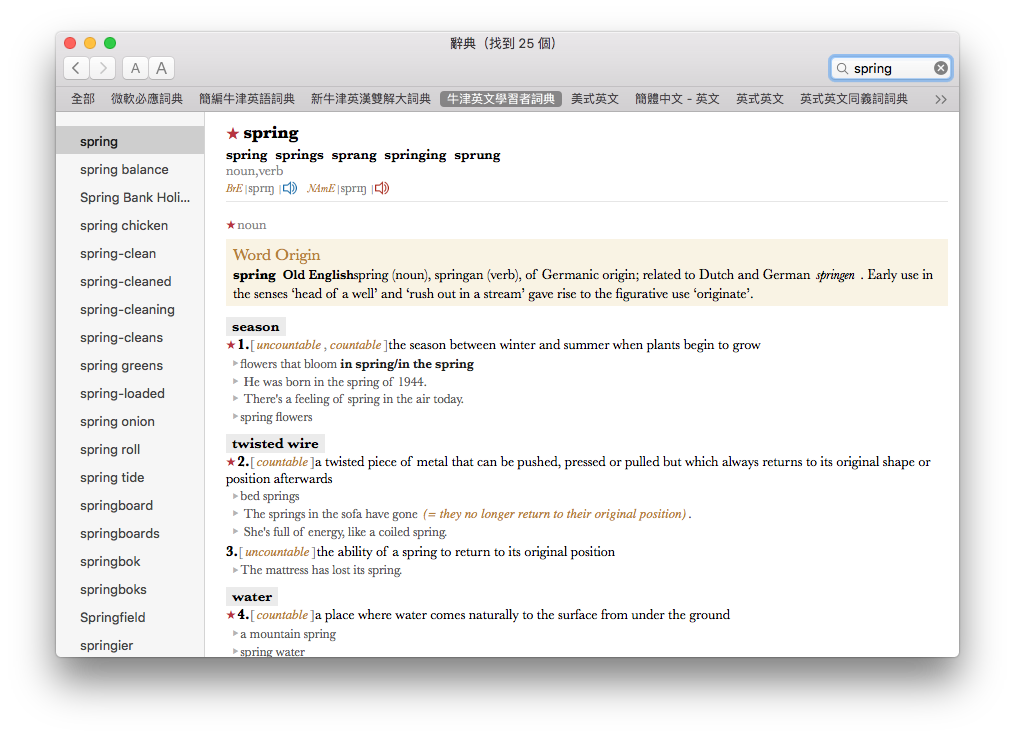Open the 'Spring Bank Holi...' entry
Screen dimensions: 1015x737
coord(130,197)
